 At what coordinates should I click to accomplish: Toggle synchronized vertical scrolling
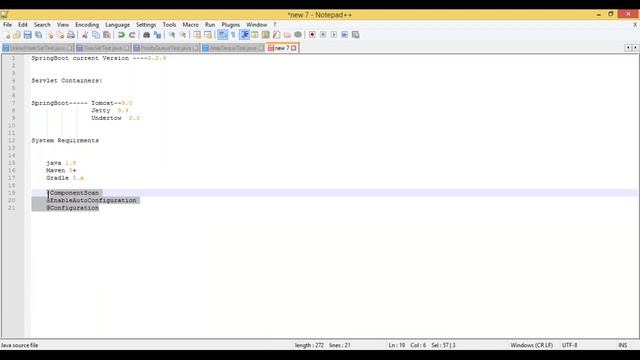tap(197, 35)
